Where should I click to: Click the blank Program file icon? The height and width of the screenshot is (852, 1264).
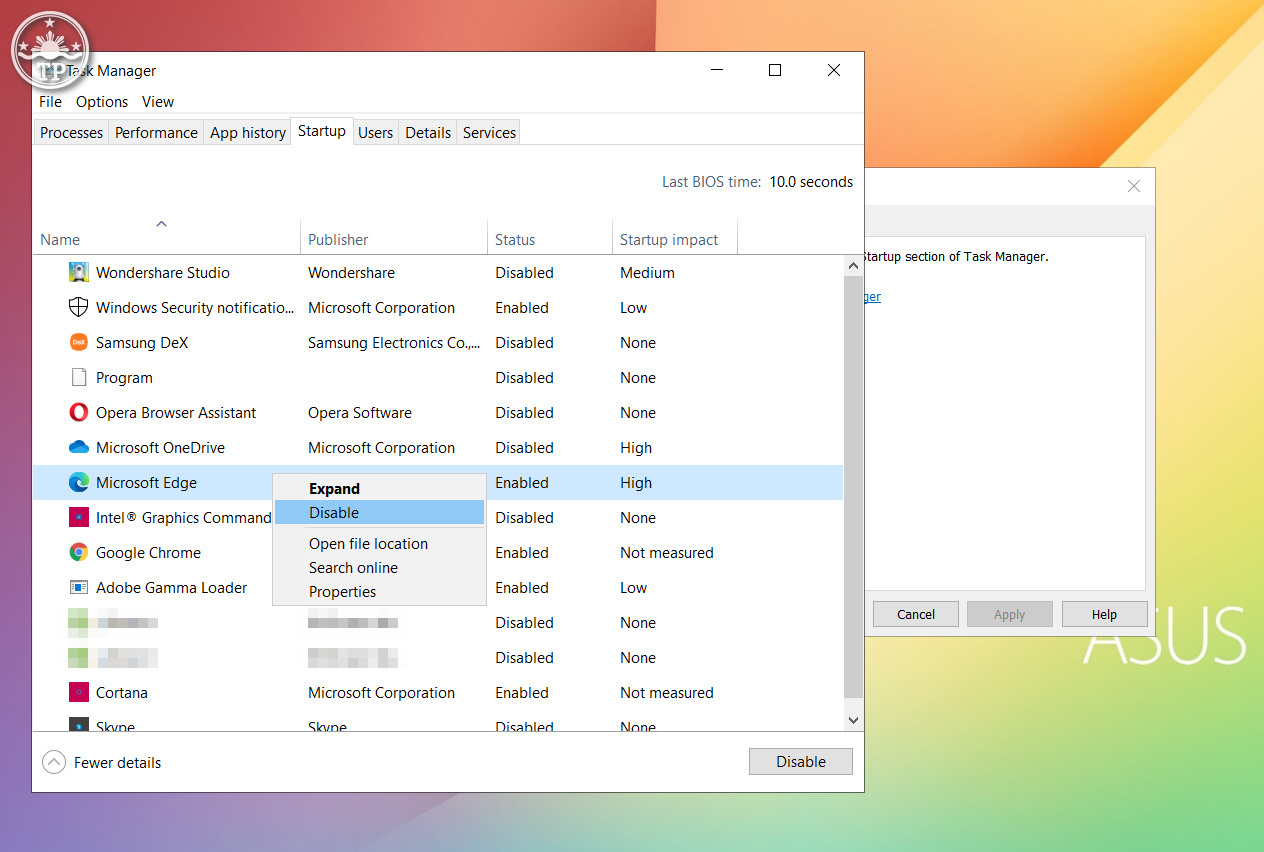point(79,377)
